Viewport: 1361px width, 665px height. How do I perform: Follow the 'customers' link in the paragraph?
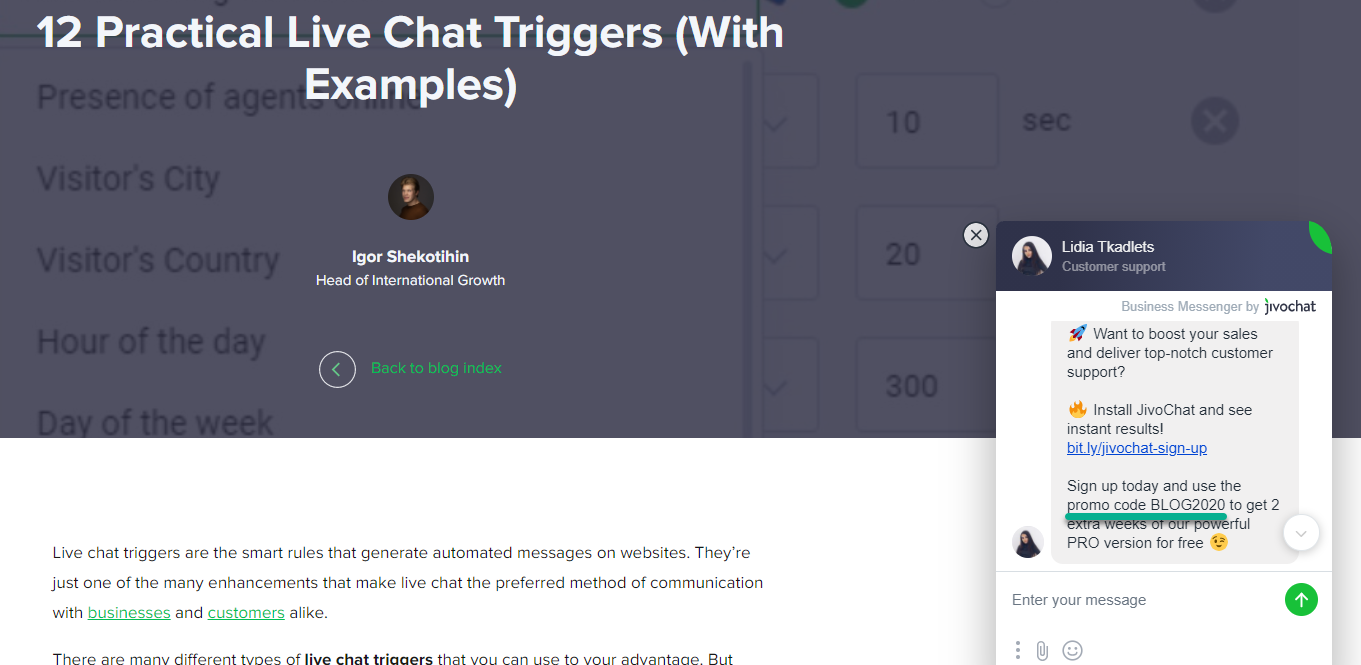246,612
